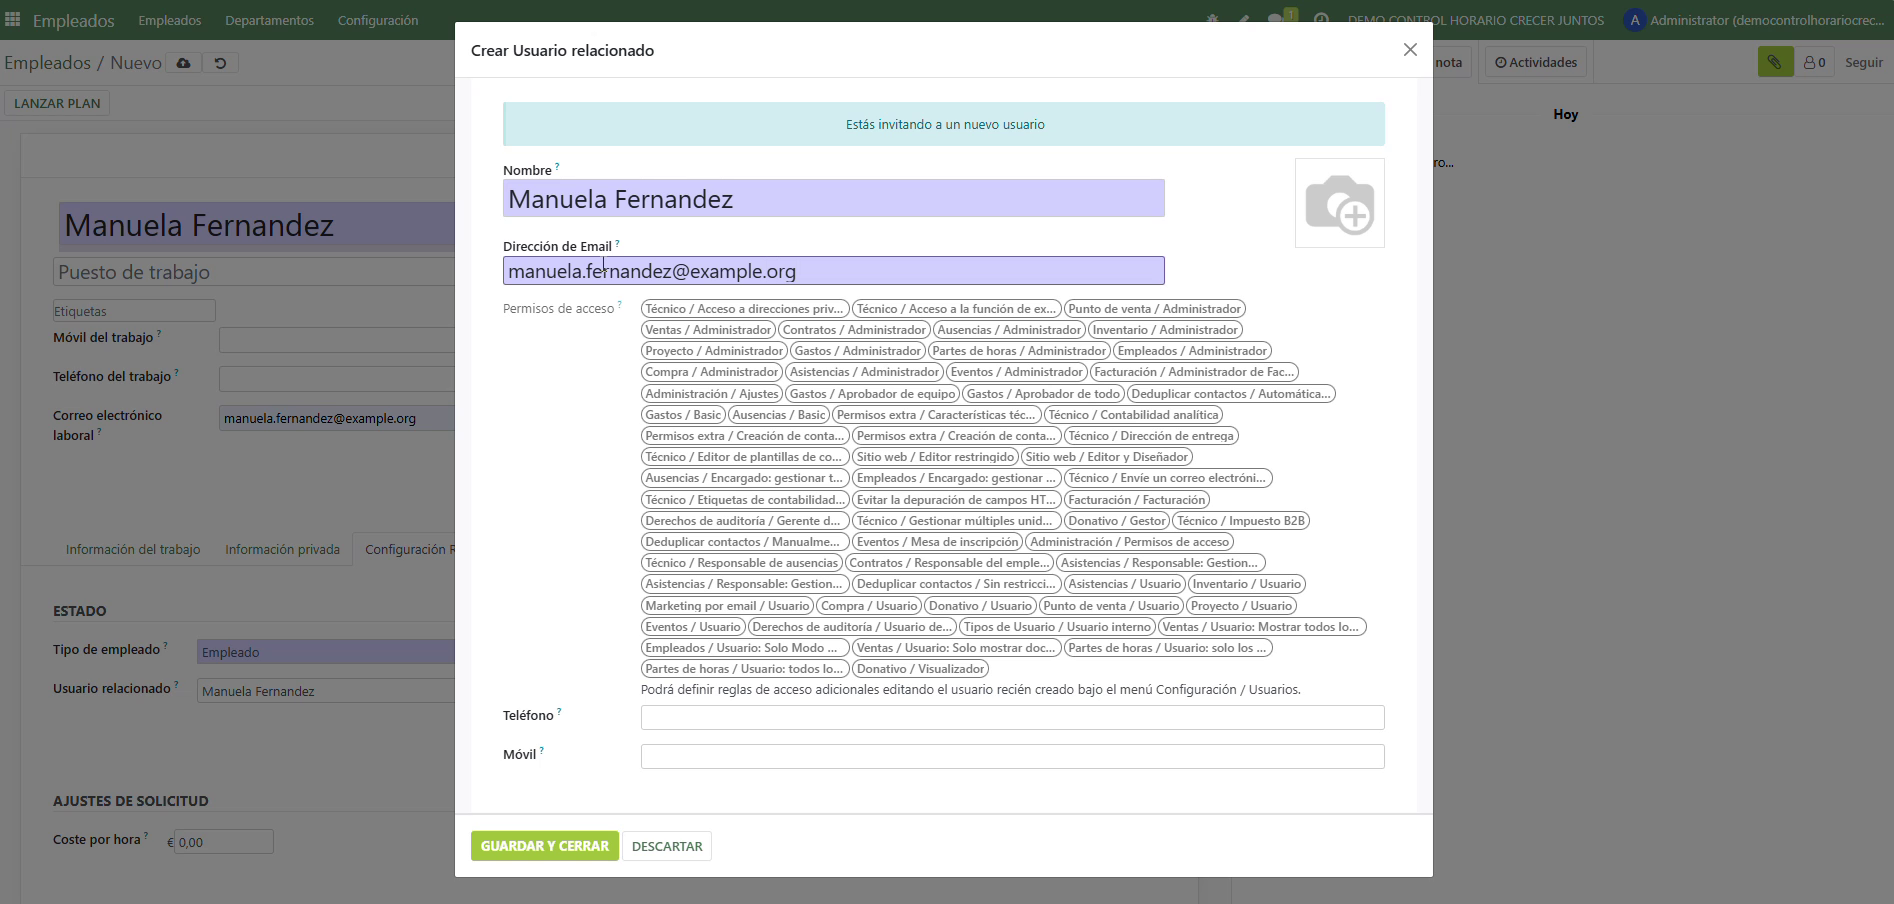The image size is (1894, 904).
Task: Open the Departamentos menu
Action: [x=269, y=20]
